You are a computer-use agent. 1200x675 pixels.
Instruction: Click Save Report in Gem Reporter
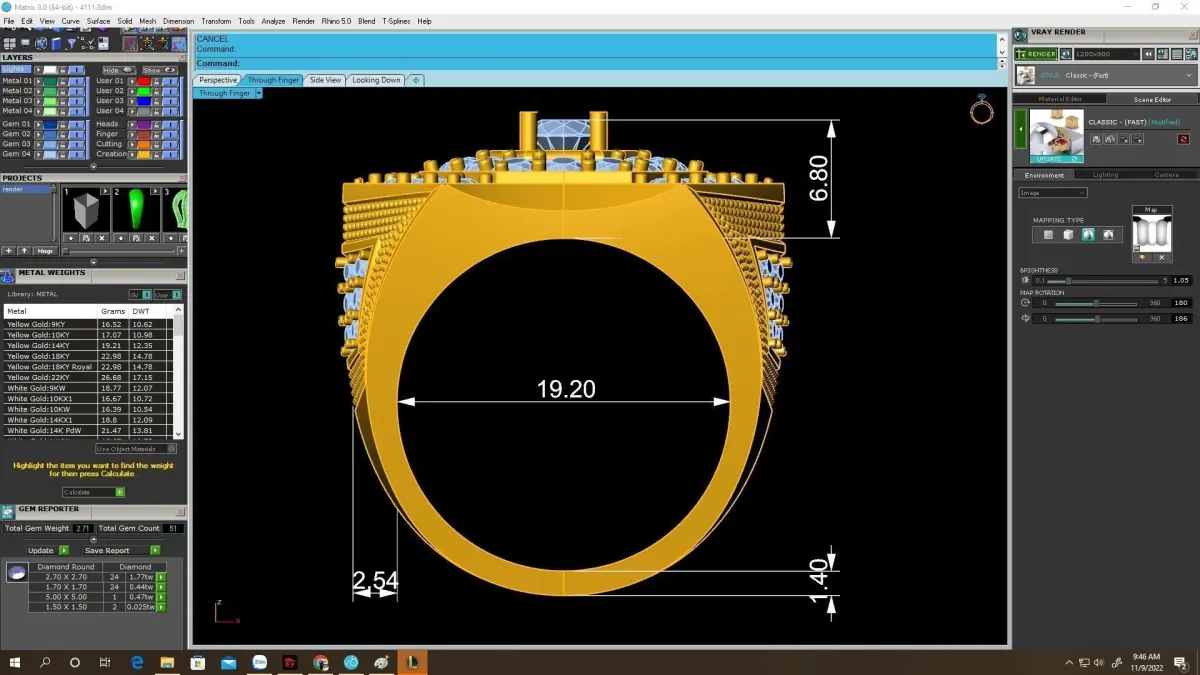121,550
